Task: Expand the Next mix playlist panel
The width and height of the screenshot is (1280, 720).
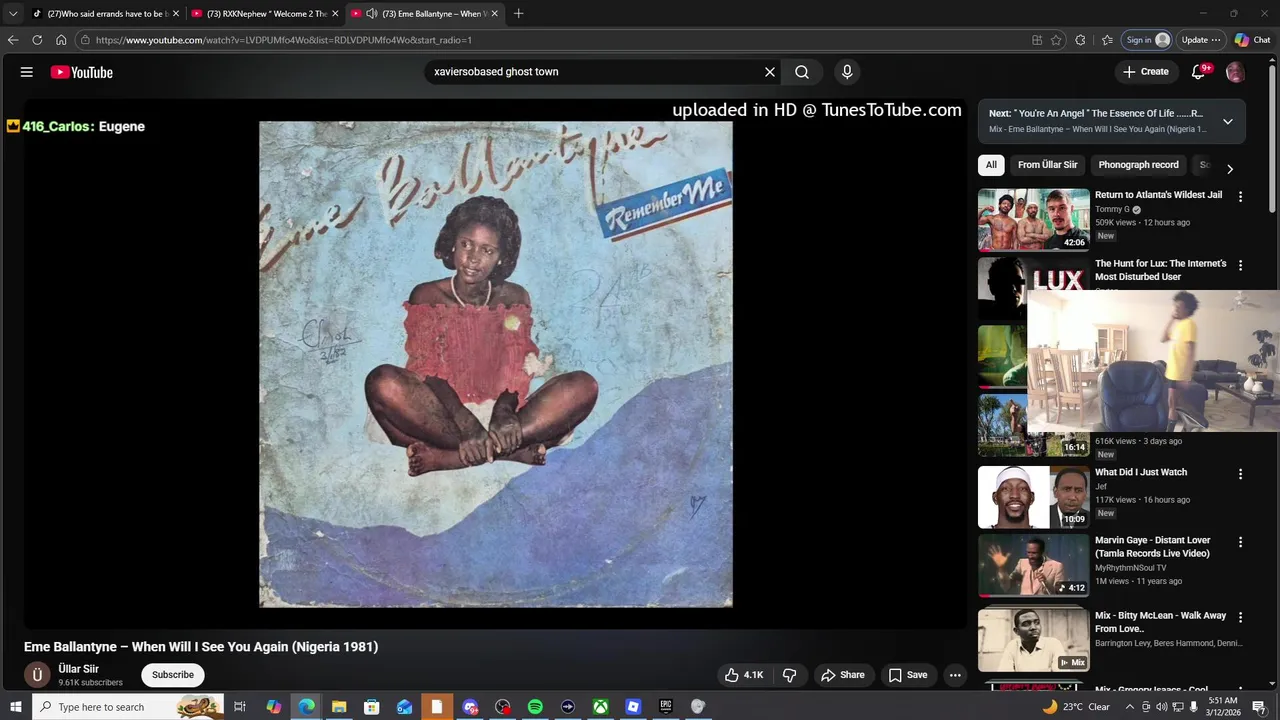Action: point(1228,122)
